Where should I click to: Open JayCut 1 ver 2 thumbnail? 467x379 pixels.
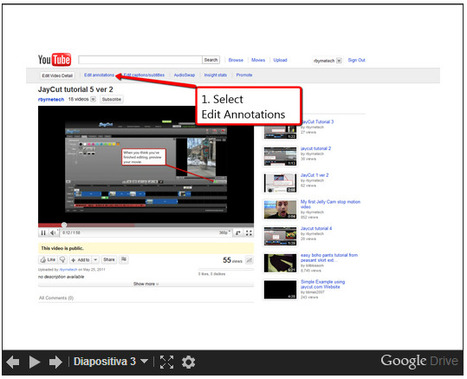click(280, 183)
